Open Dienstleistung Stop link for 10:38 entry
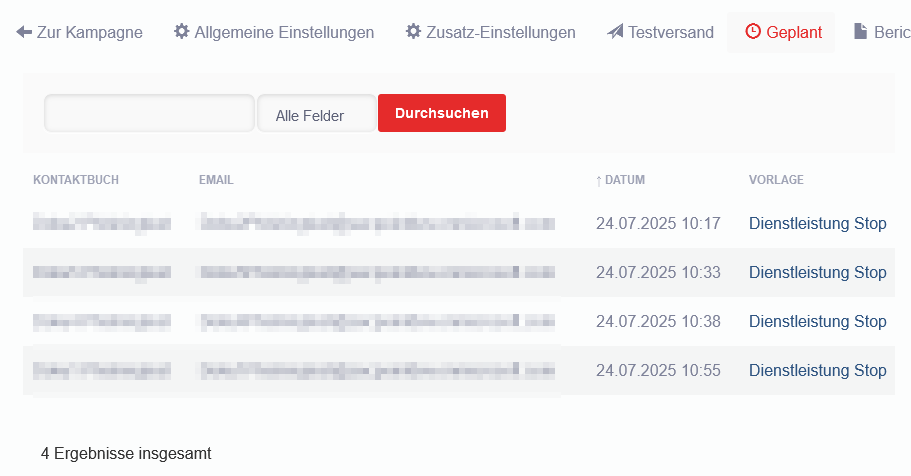Image resolution: width=911 pixels, height=476 pixels. click(817, 321)
